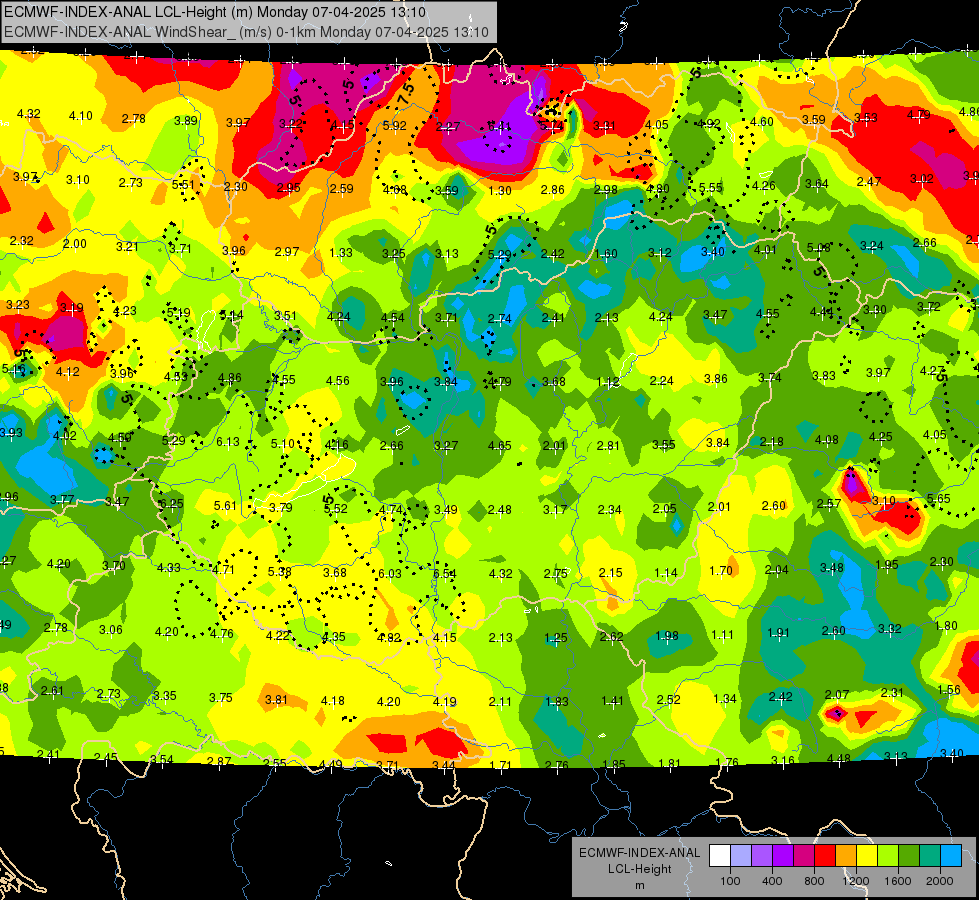The width and height of the screenshot is (979, 900).
Task: Click the legend tick label 2000
Action: pyautogui.click(x=940, y=881)
